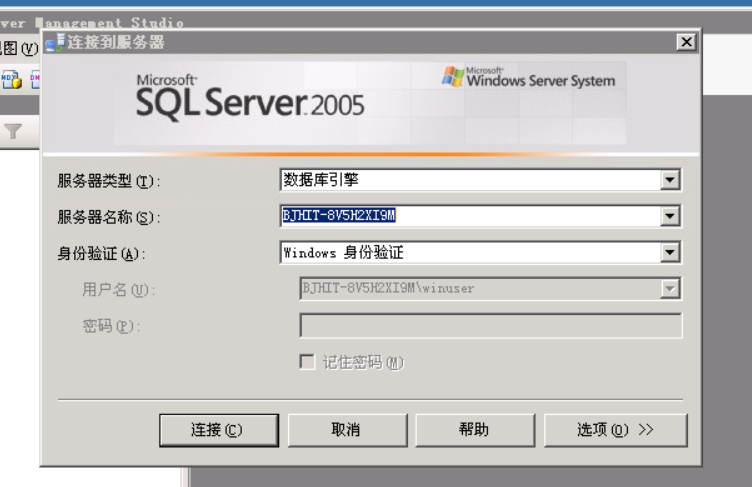Click the DMX query toolbar icon in Management Studio

[35, 79]
